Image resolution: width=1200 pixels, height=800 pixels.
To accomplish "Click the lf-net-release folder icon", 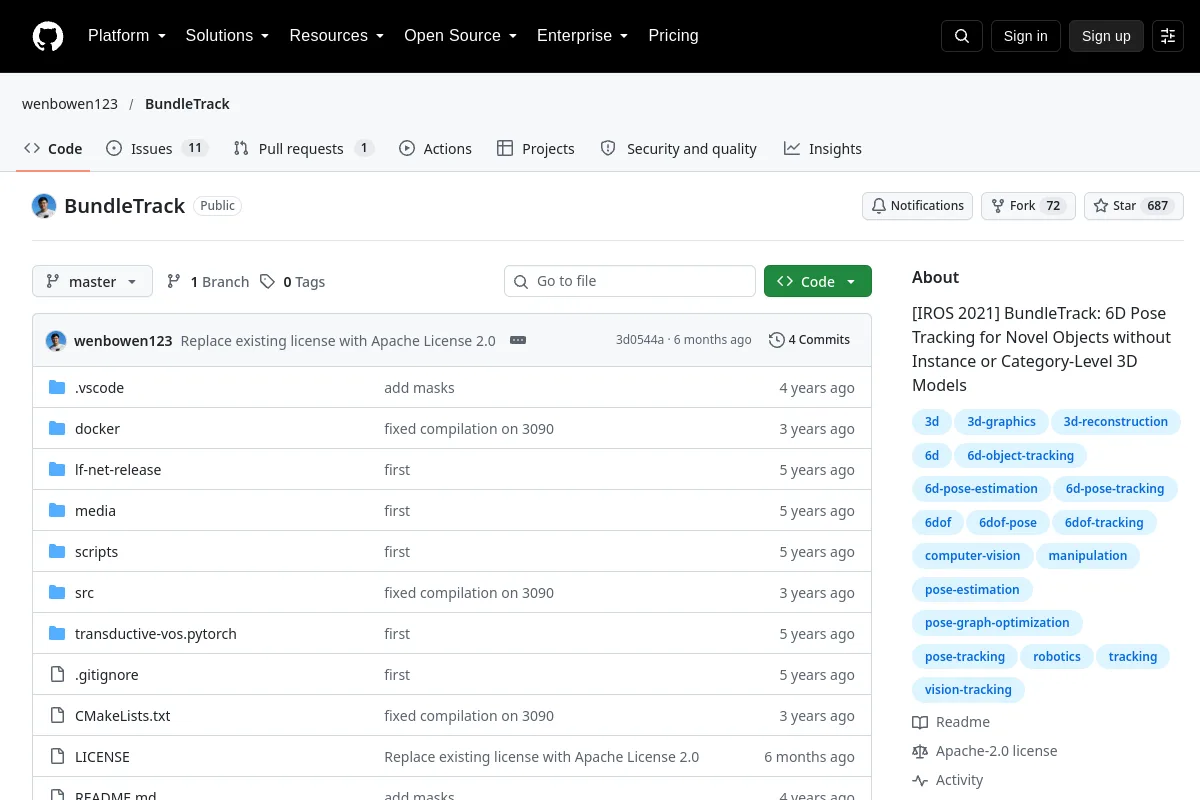I will click(57, 470).
